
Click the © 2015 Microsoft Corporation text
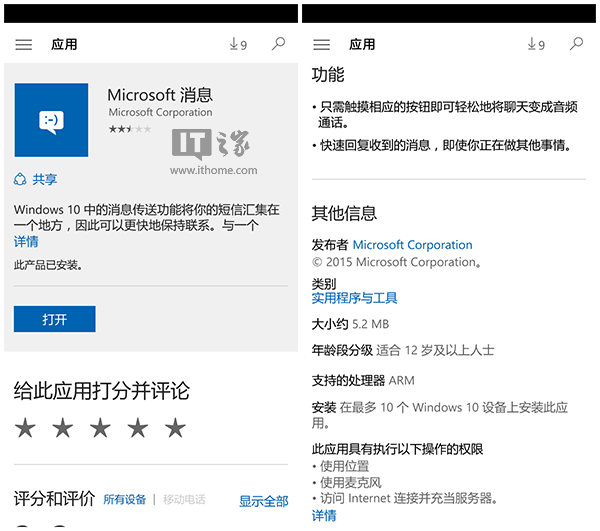[396, 262]
